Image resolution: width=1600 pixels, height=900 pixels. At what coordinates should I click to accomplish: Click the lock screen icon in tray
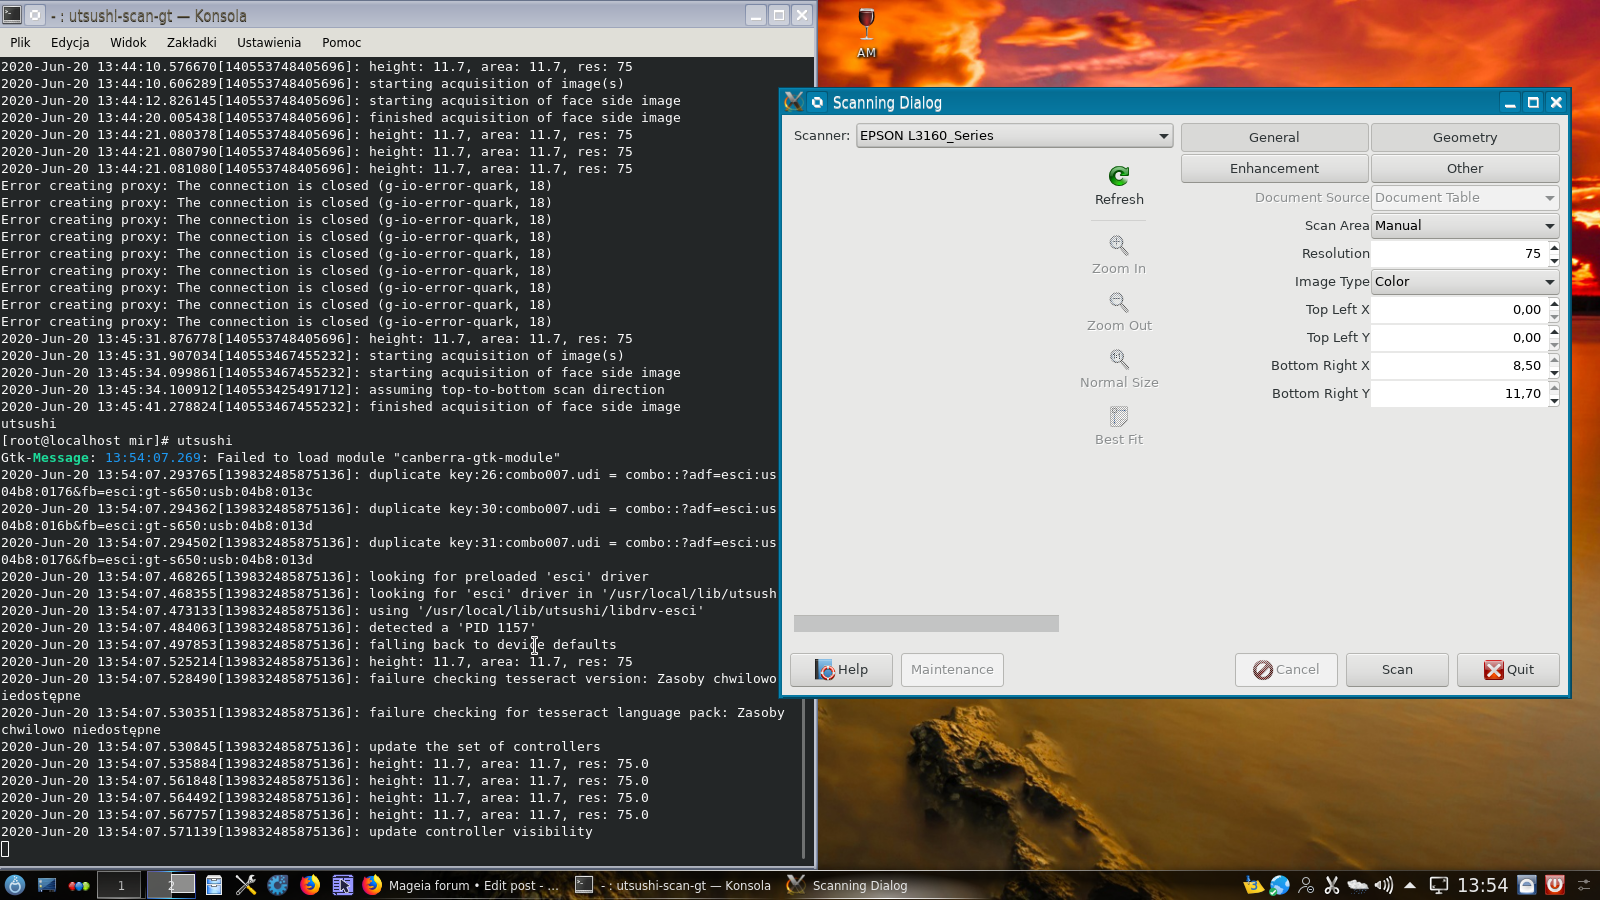1527,885
